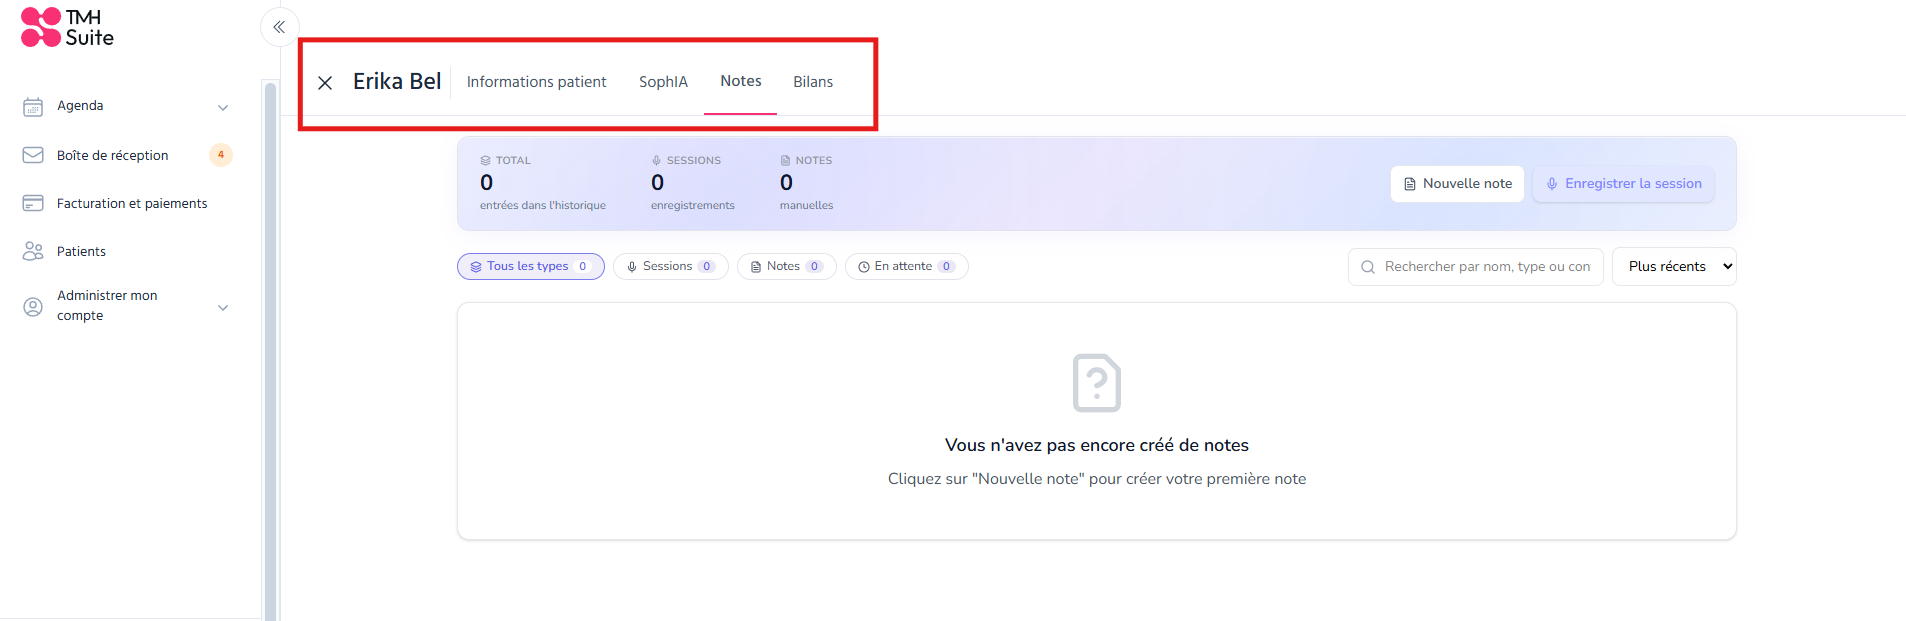Toggle the Sessions filter chip
1906x621 pixels.
671,266
